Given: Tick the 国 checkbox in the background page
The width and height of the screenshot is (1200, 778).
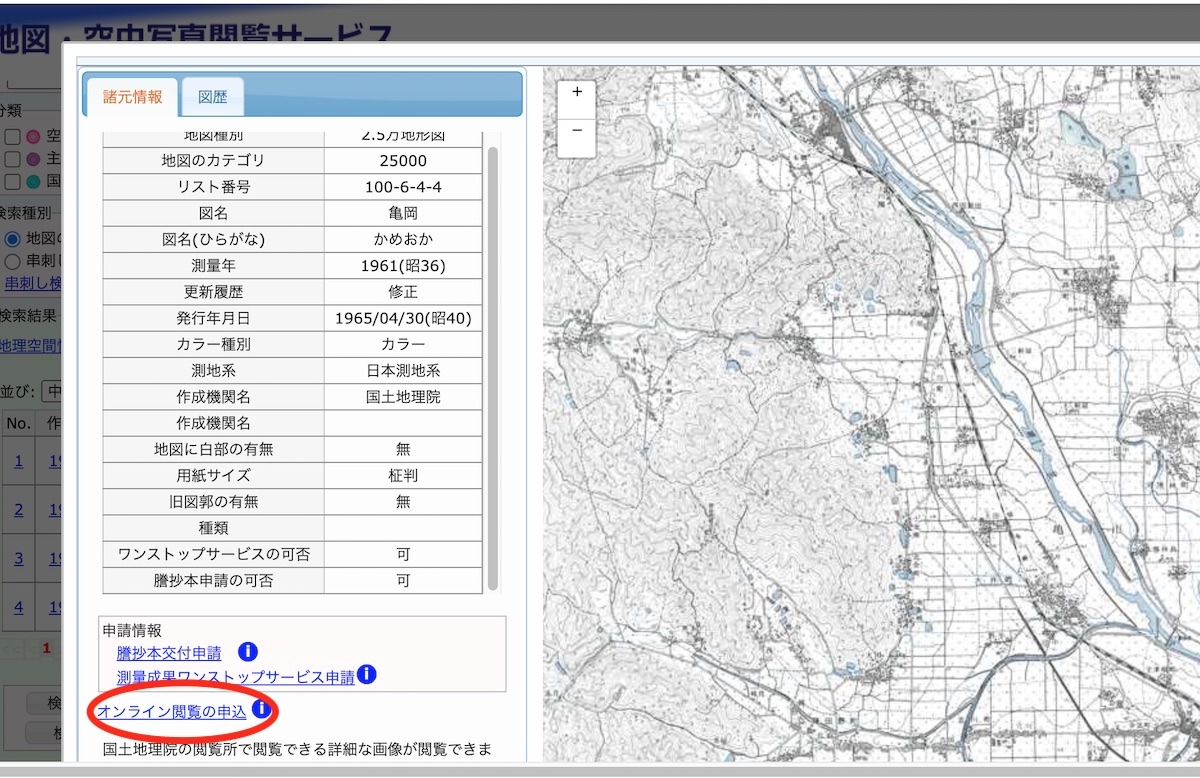Looking at the screenshot, I should pos(13,182).
